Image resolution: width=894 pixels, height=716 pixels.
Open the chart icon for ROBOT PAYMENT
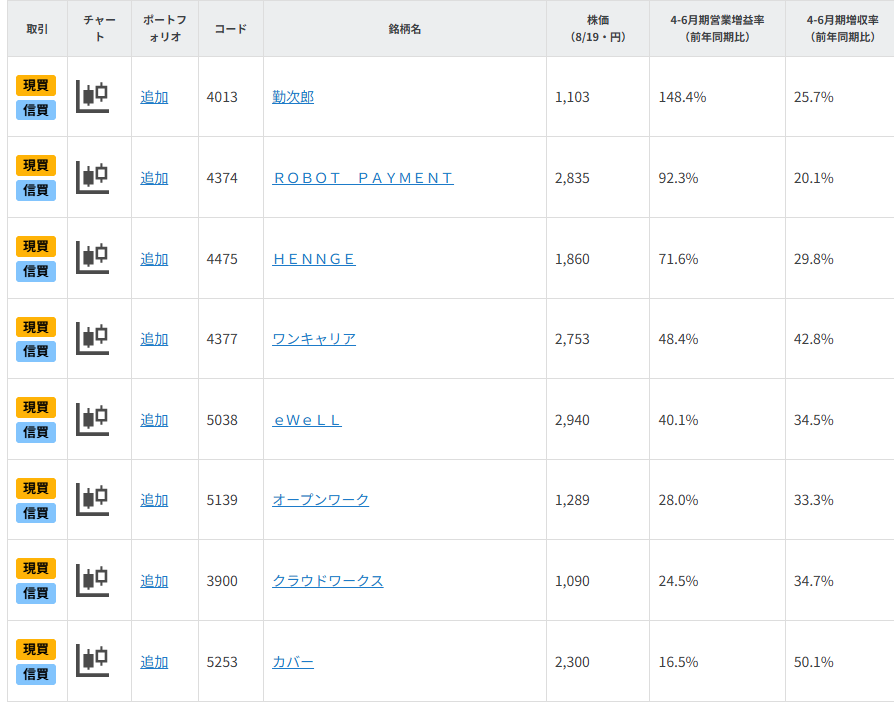click(x=92, y=177)
